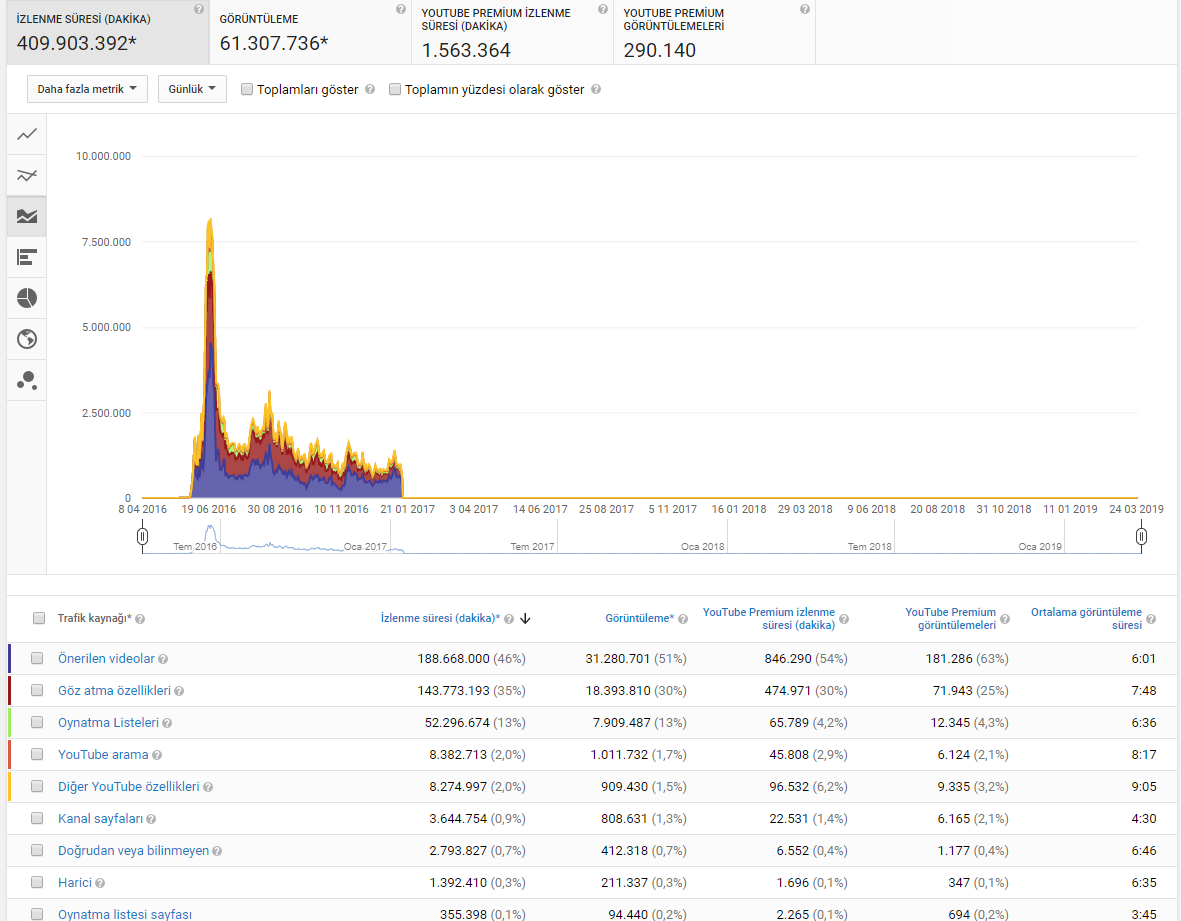Open the Harici traffic source link

75,883
